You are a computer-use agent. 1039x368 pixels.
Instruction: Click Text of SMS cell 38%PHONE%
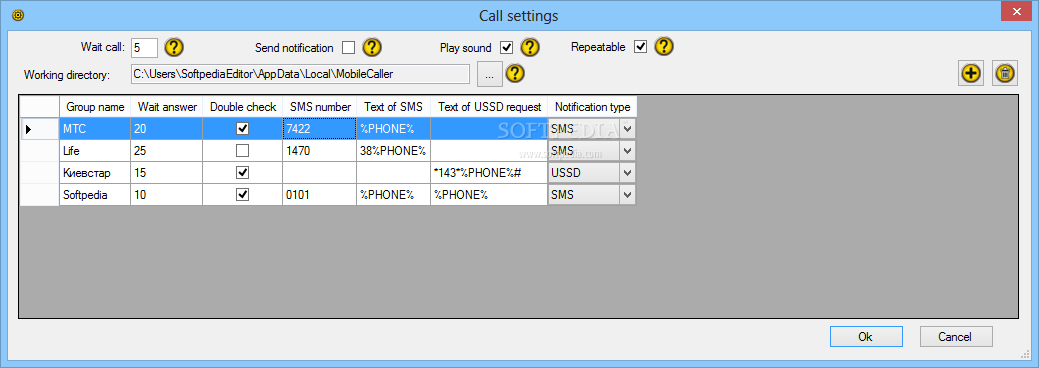point(394,151)
